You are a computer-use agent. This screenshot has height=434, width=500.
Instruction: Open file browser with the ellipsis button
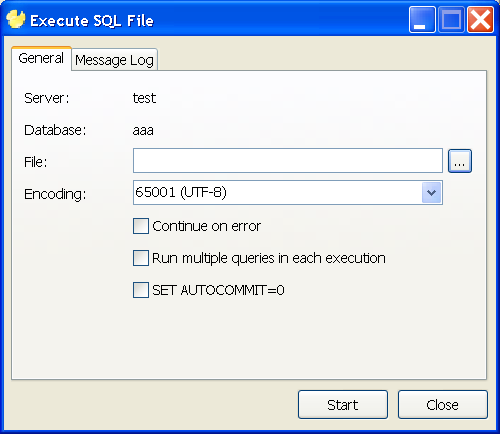[460, 161]
